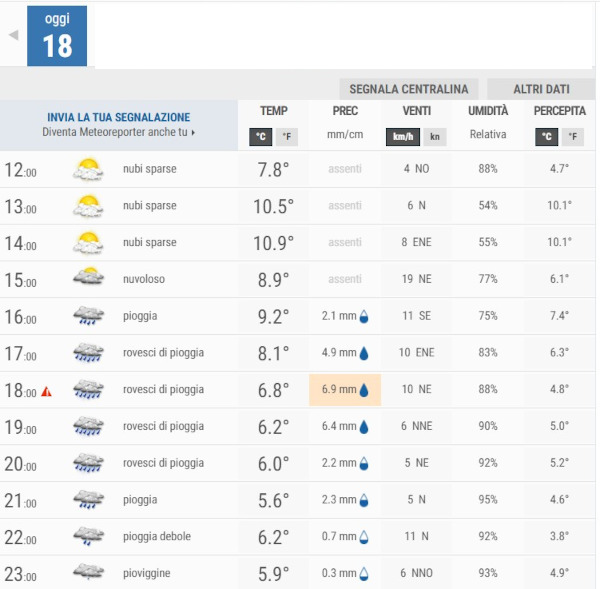Click the highlighted 6.9 mm precipitation cell
The height and width of the screenshot is (589, 600).
click(345, 390)
